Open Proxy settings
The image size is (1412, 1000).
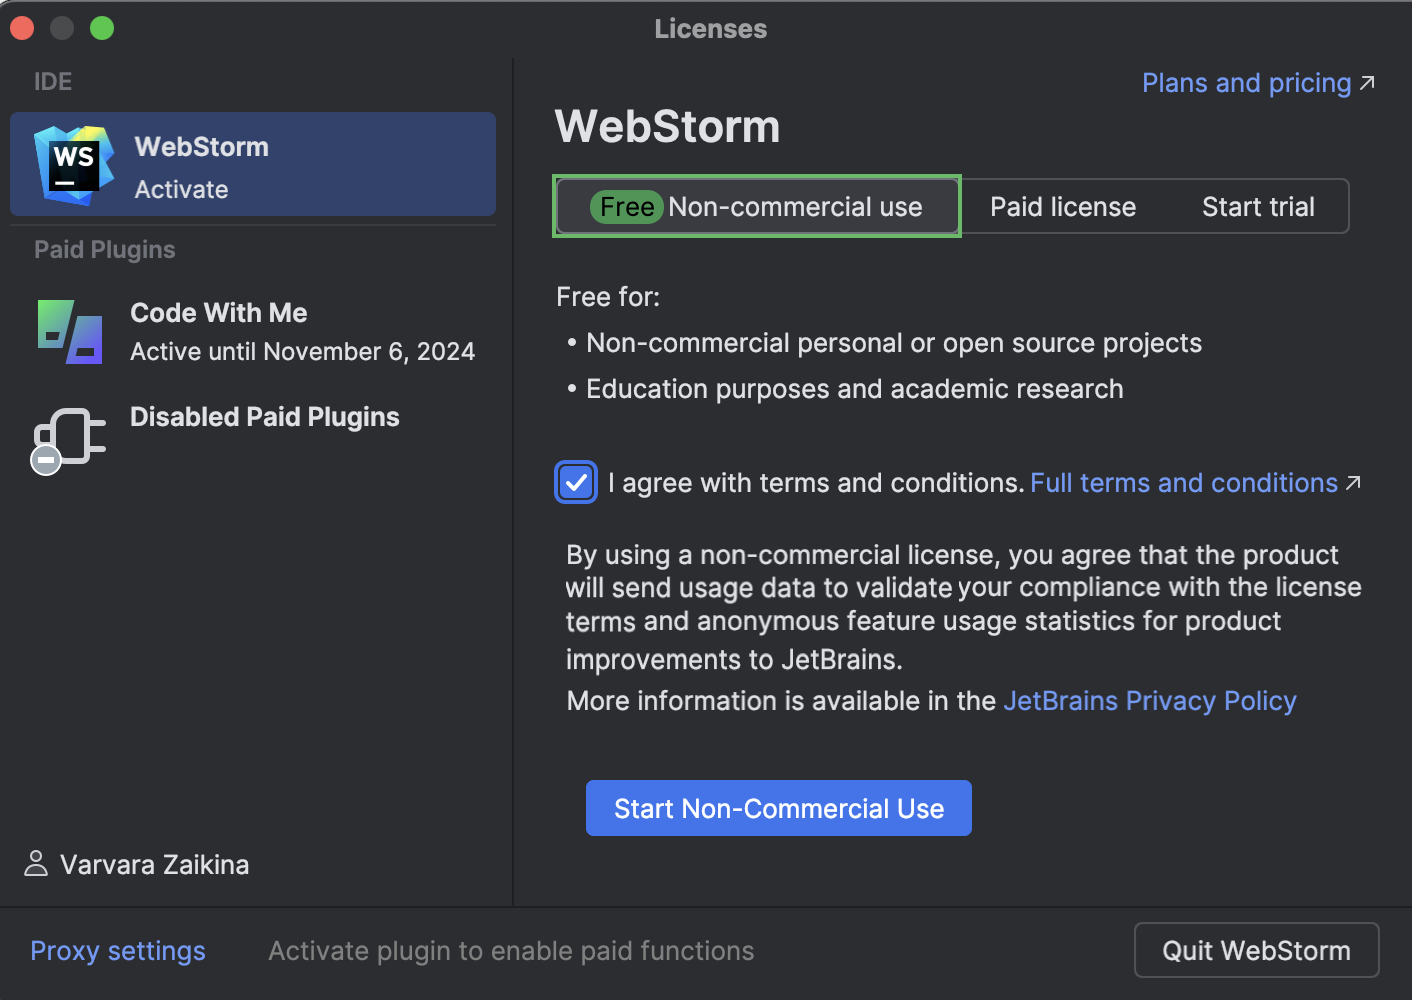click(118, 950)
